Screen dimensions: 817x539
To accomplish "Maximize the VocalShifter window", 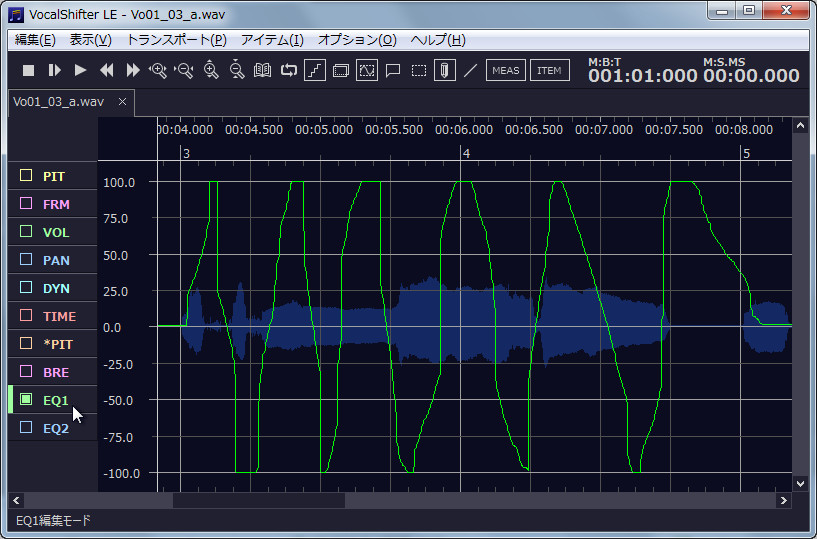I will click(749, 10).
